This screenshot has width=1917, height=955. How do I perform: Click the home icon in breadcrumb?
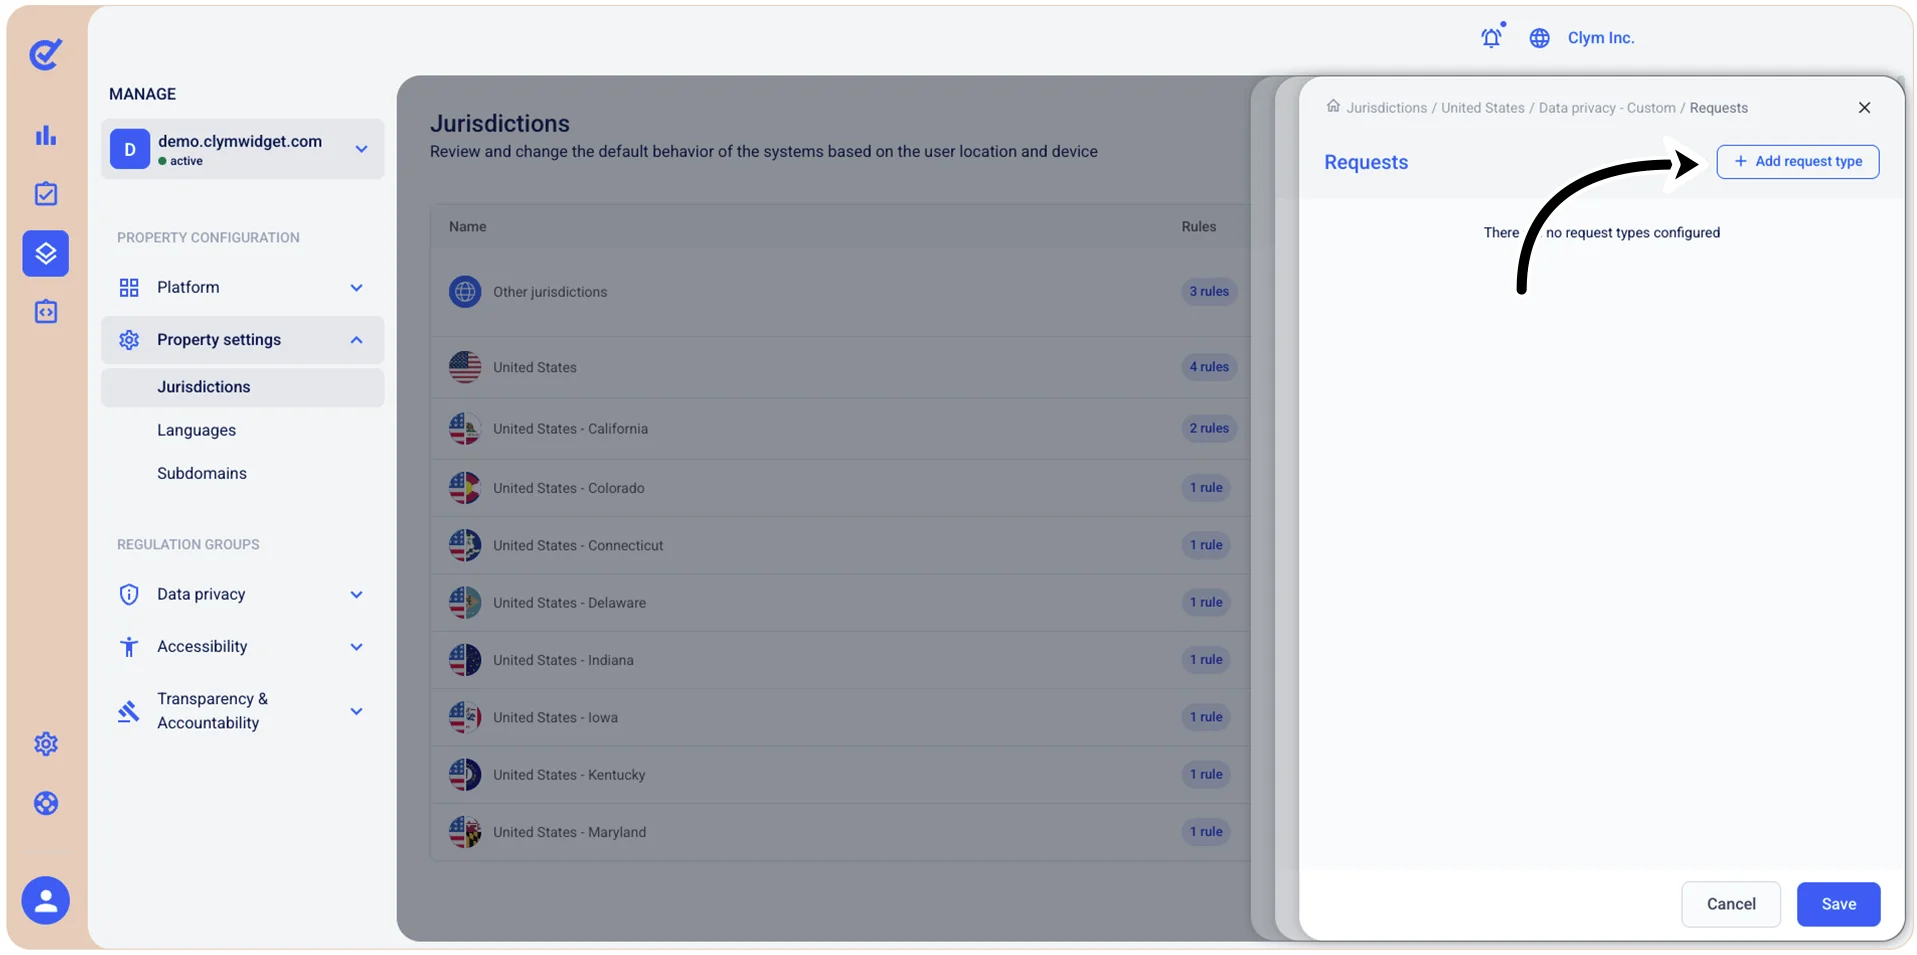pos(1333,106)
